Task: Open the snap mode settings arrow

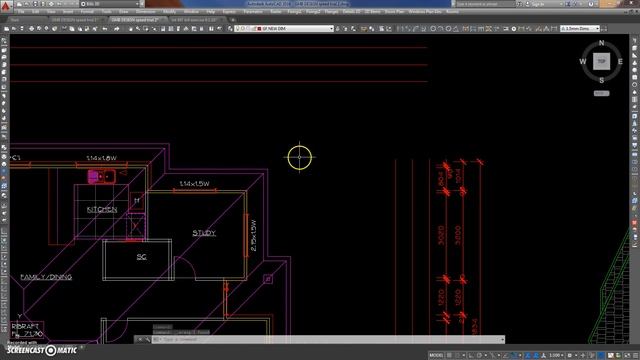Action: (x=464, y=356)
